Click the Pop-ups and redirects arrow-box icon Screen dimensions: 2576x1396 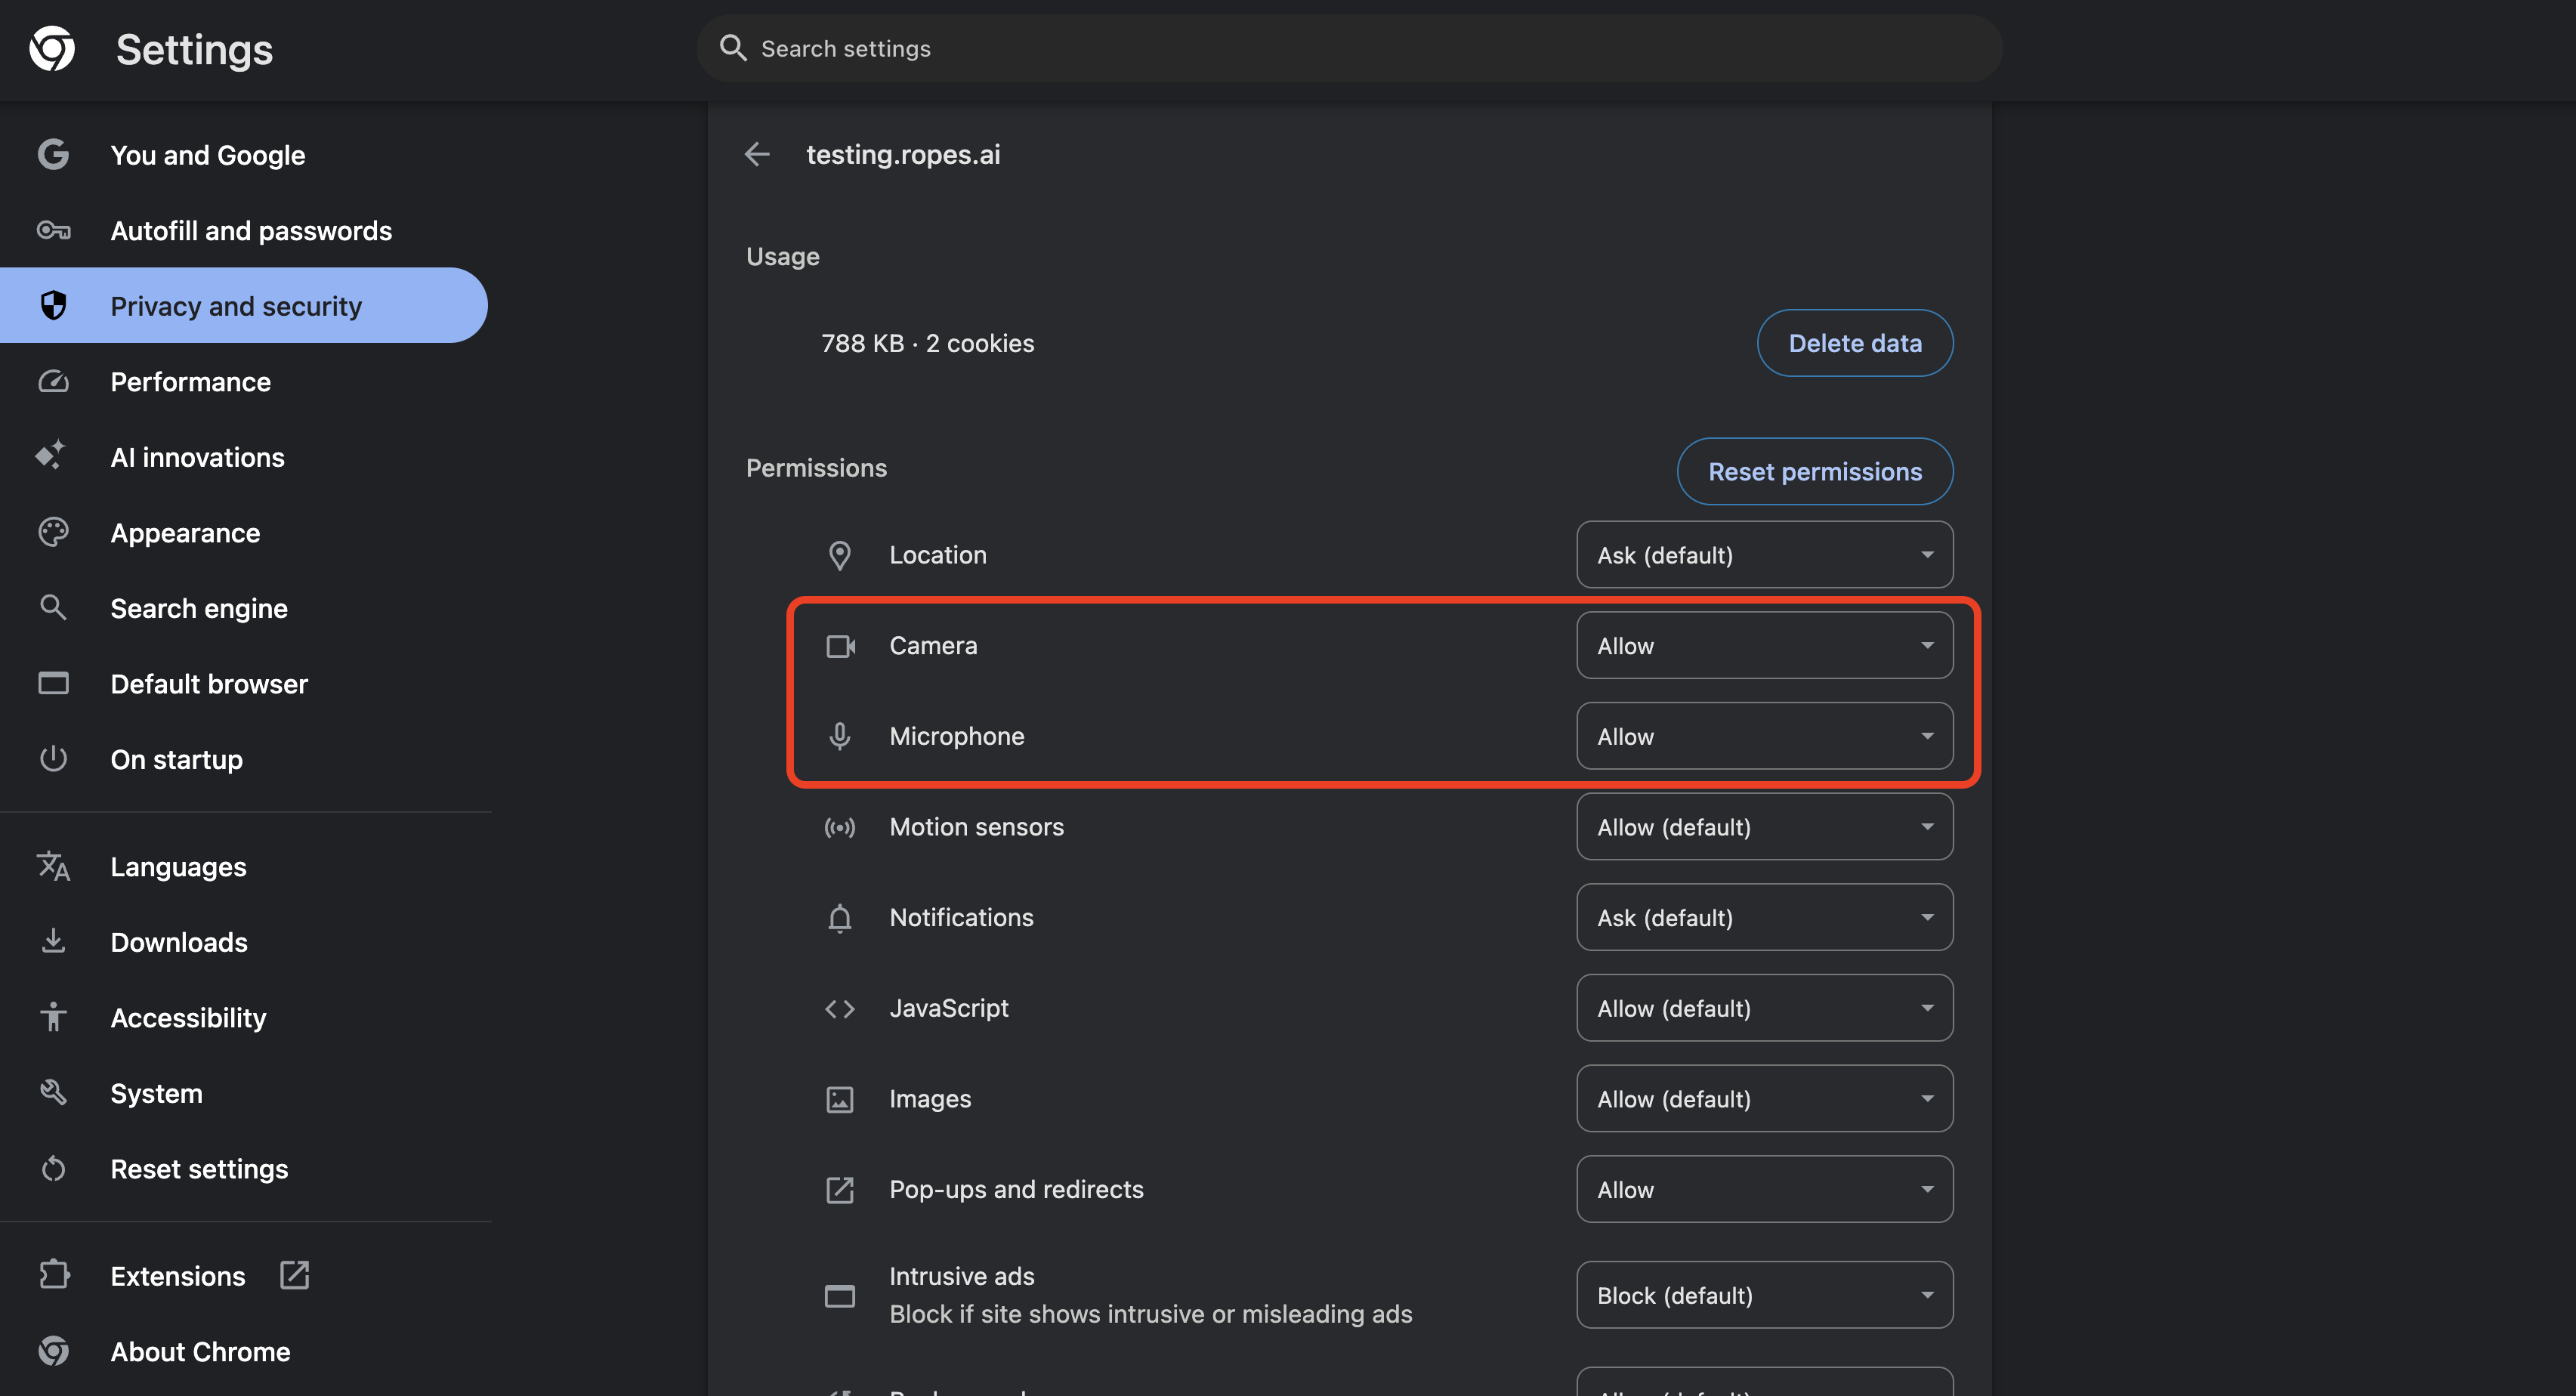point(840,1189)
